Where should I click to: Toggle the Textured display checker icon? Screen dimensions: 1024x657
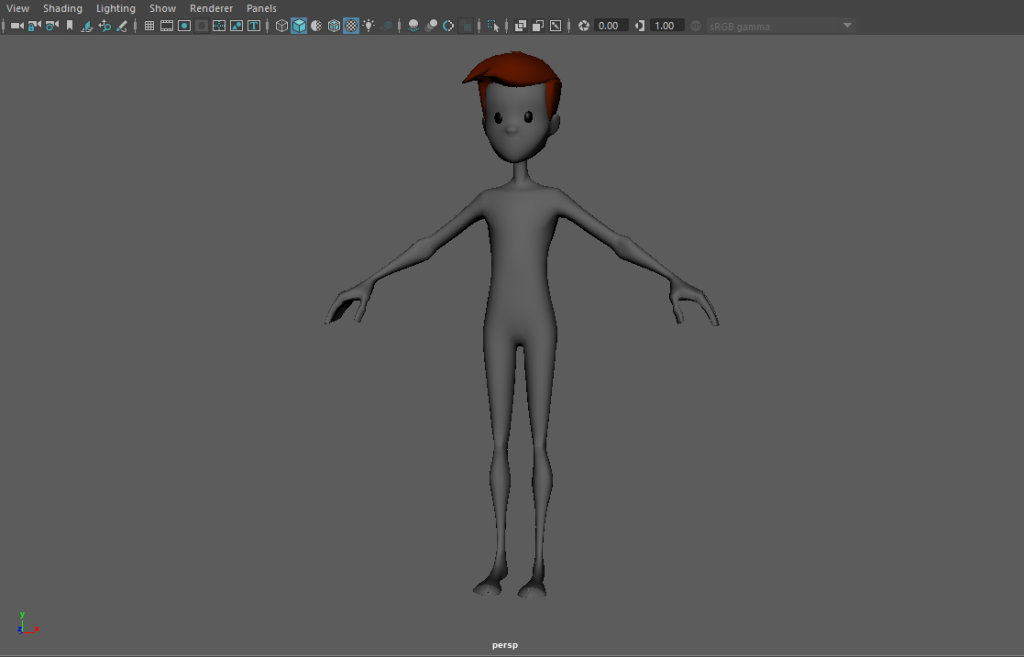point(351,26)
